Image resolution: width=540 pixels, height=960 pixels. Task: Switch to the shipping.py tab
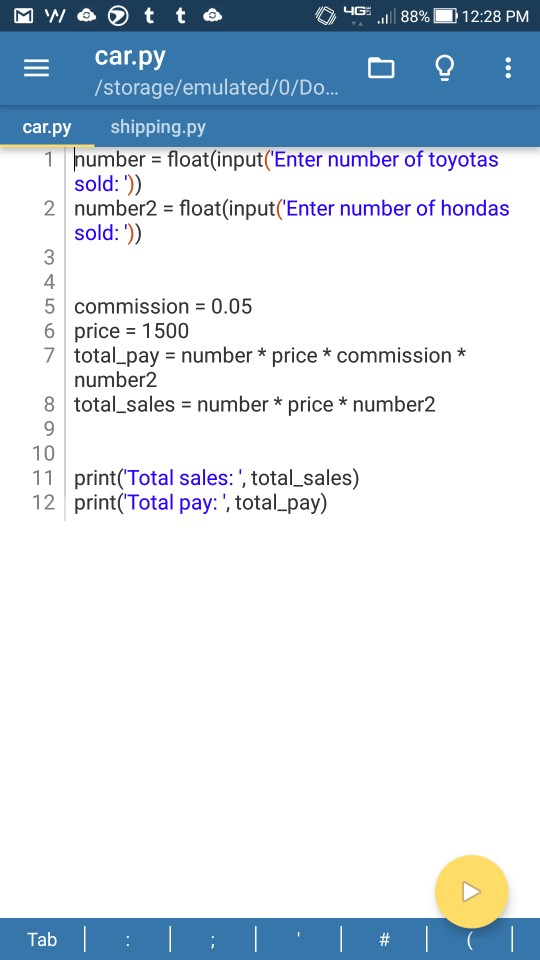click(x=158, y=127)
